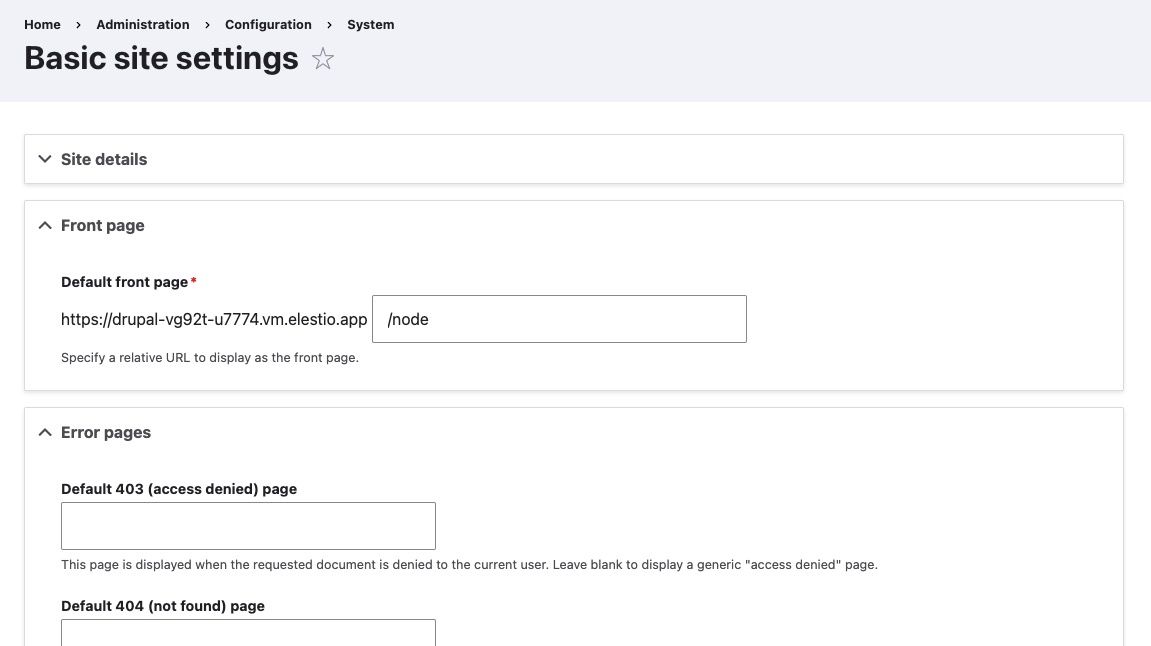Click the star icon to bookmark this page

coord(322,59)
